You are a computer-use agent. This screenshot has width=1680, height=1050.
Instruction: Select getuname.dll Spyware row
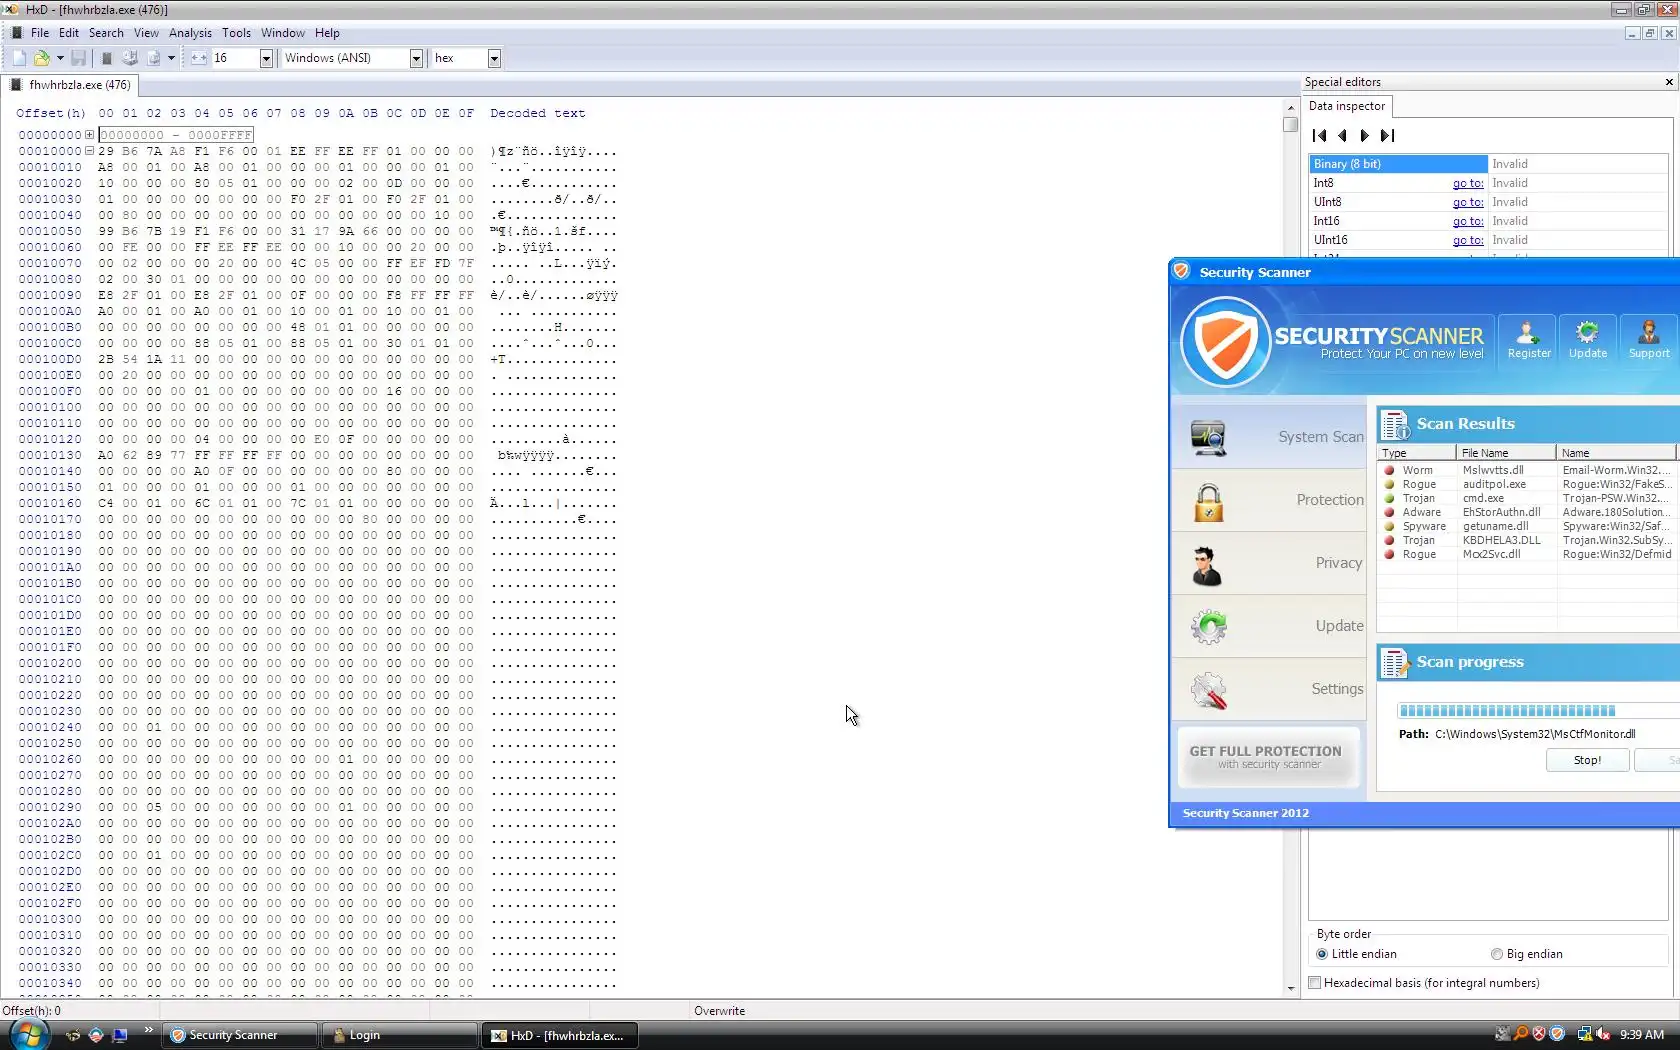pos(1528,526)
